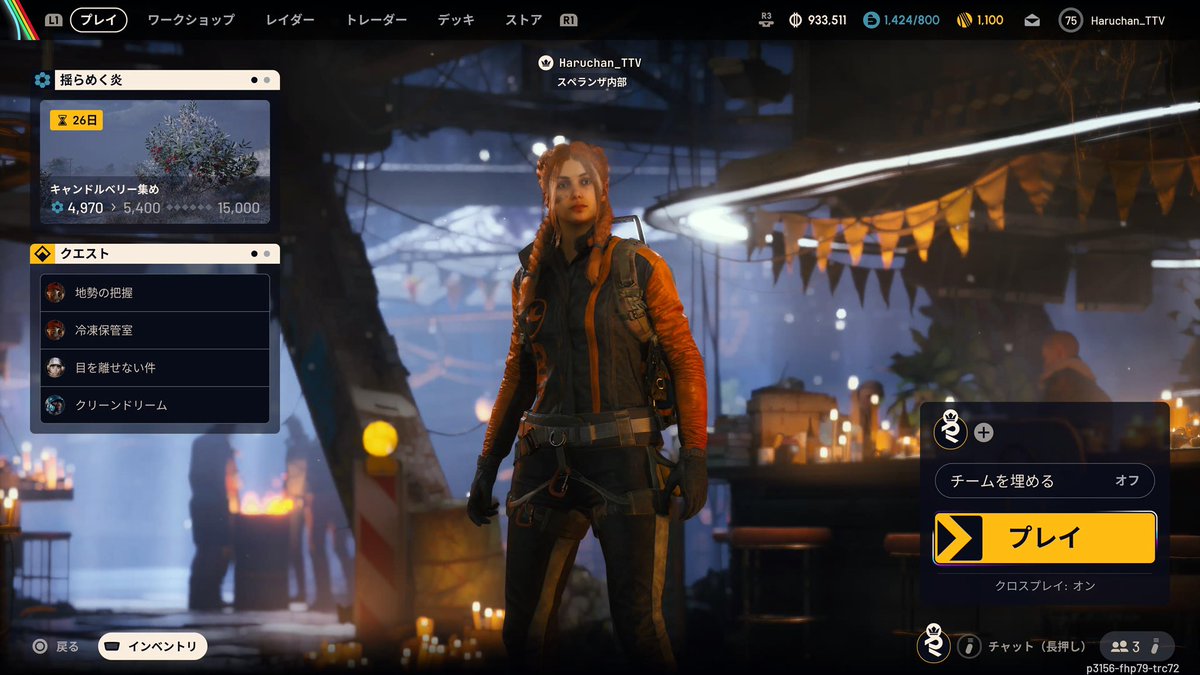Click the gold token icon beside 1,100
The image size is (1200, 675).
(x=965, y=20)
